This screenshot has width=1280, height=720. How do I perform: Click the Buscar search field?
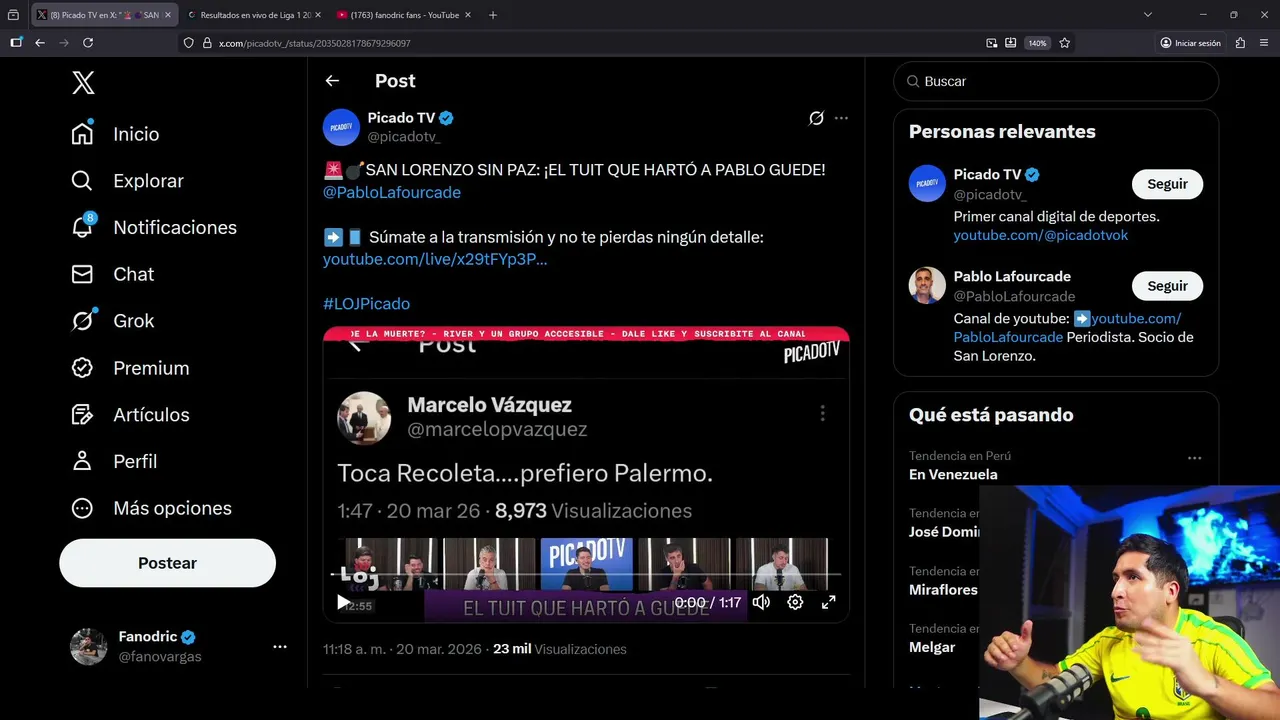1056,81
